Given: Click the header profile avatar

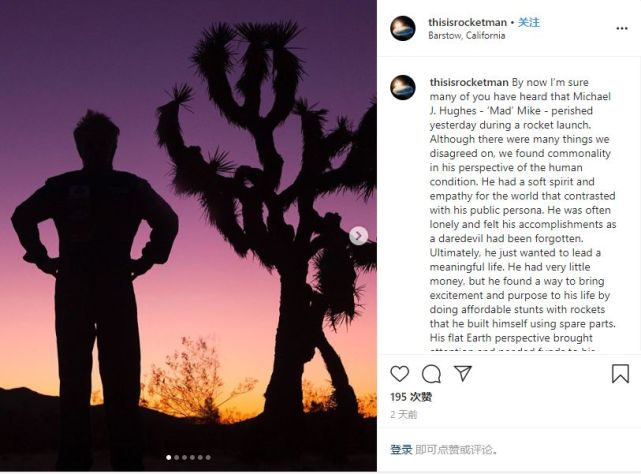Looking at the screenshot, I should point(403,28).
